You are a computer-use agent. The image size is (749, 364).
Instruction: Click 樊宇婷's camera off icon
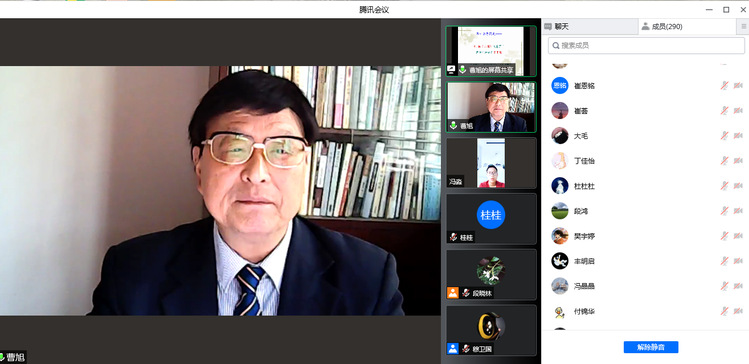point(738,236)
